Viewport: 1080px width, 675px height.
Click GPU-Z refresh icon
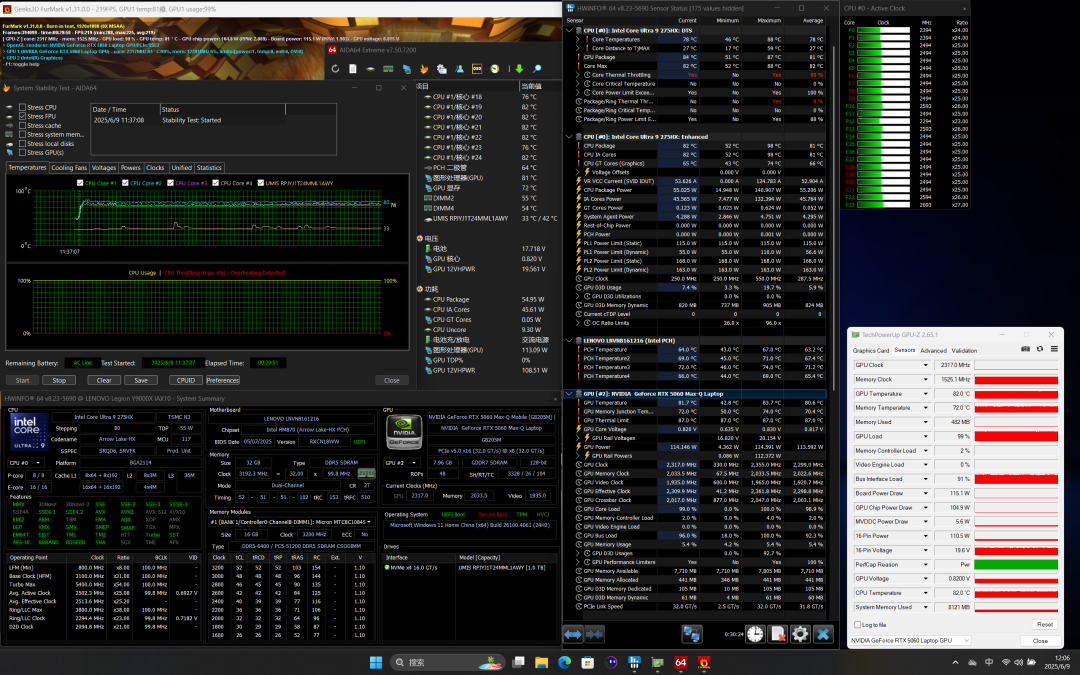tap(1039, 349)
